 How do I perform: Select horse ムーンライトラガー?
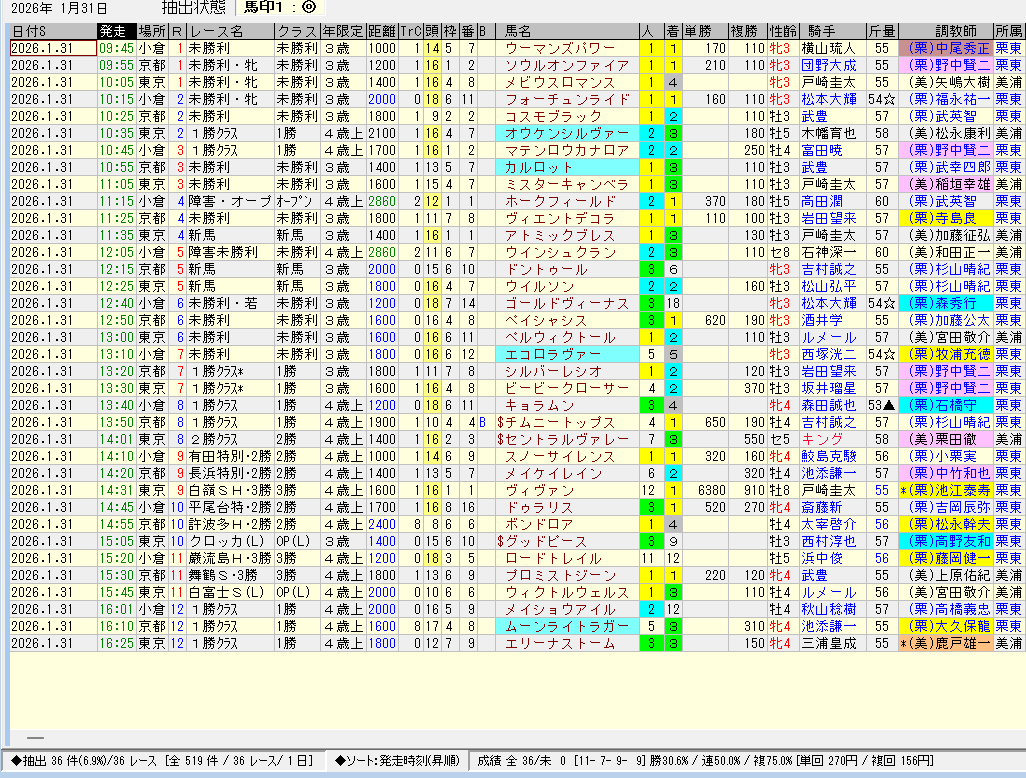(x=567, y=627)
